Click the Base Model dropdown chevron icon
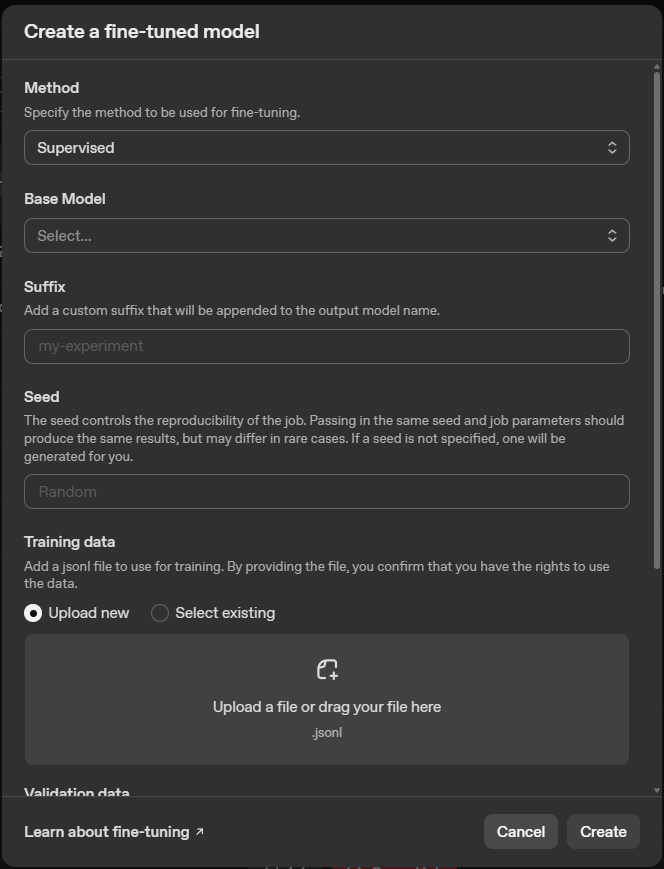 (x=613, y=235)
